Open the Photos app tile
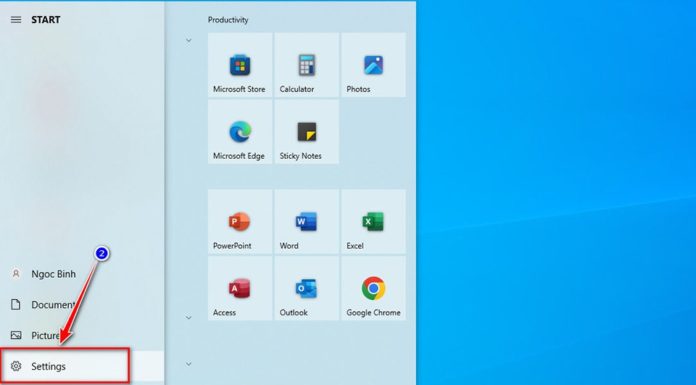 click(x=373, y=65)
